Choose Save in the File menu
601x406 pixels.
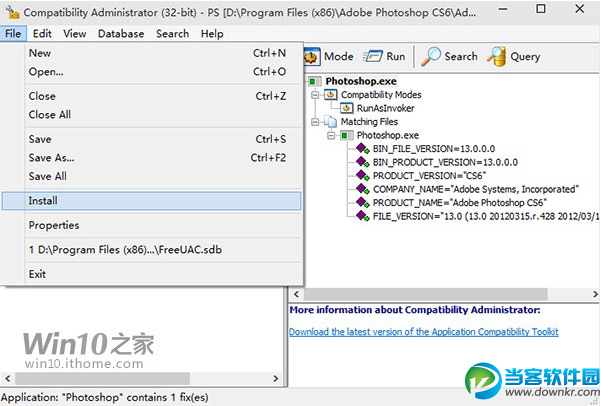[151, 139]
